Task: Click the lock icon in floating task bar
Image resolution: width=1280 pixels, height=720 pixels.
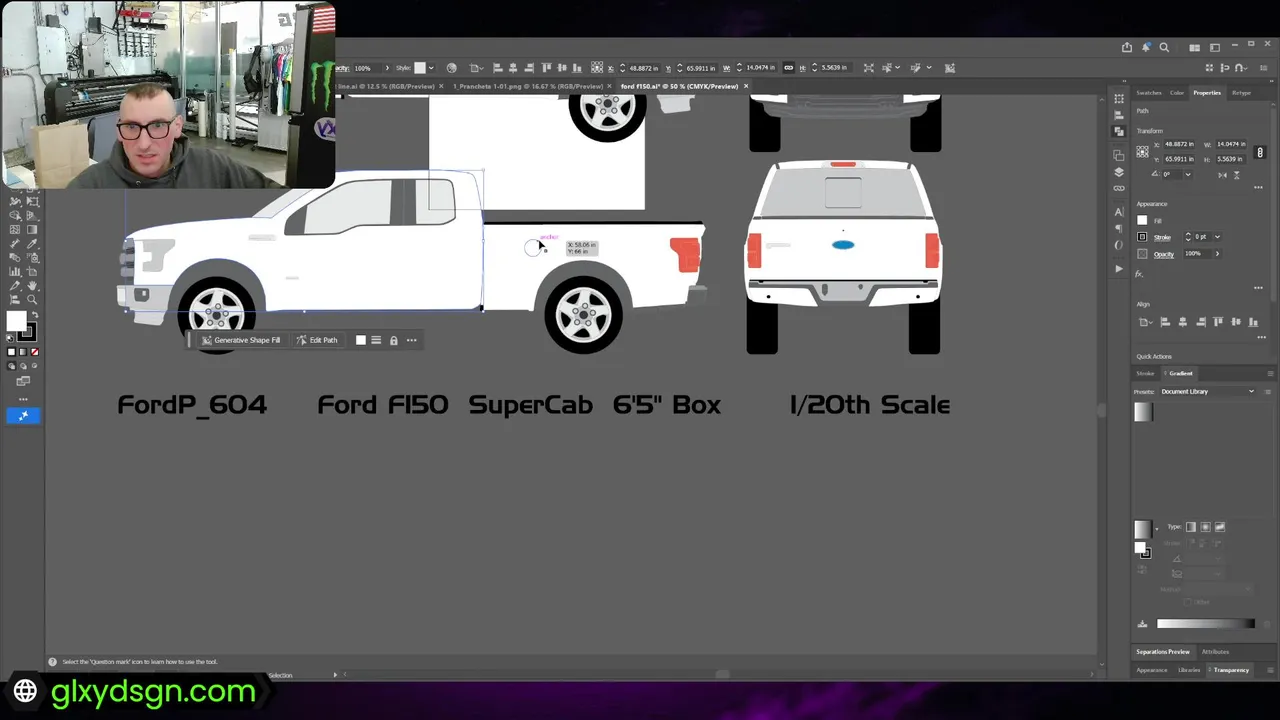Action: 393,340
